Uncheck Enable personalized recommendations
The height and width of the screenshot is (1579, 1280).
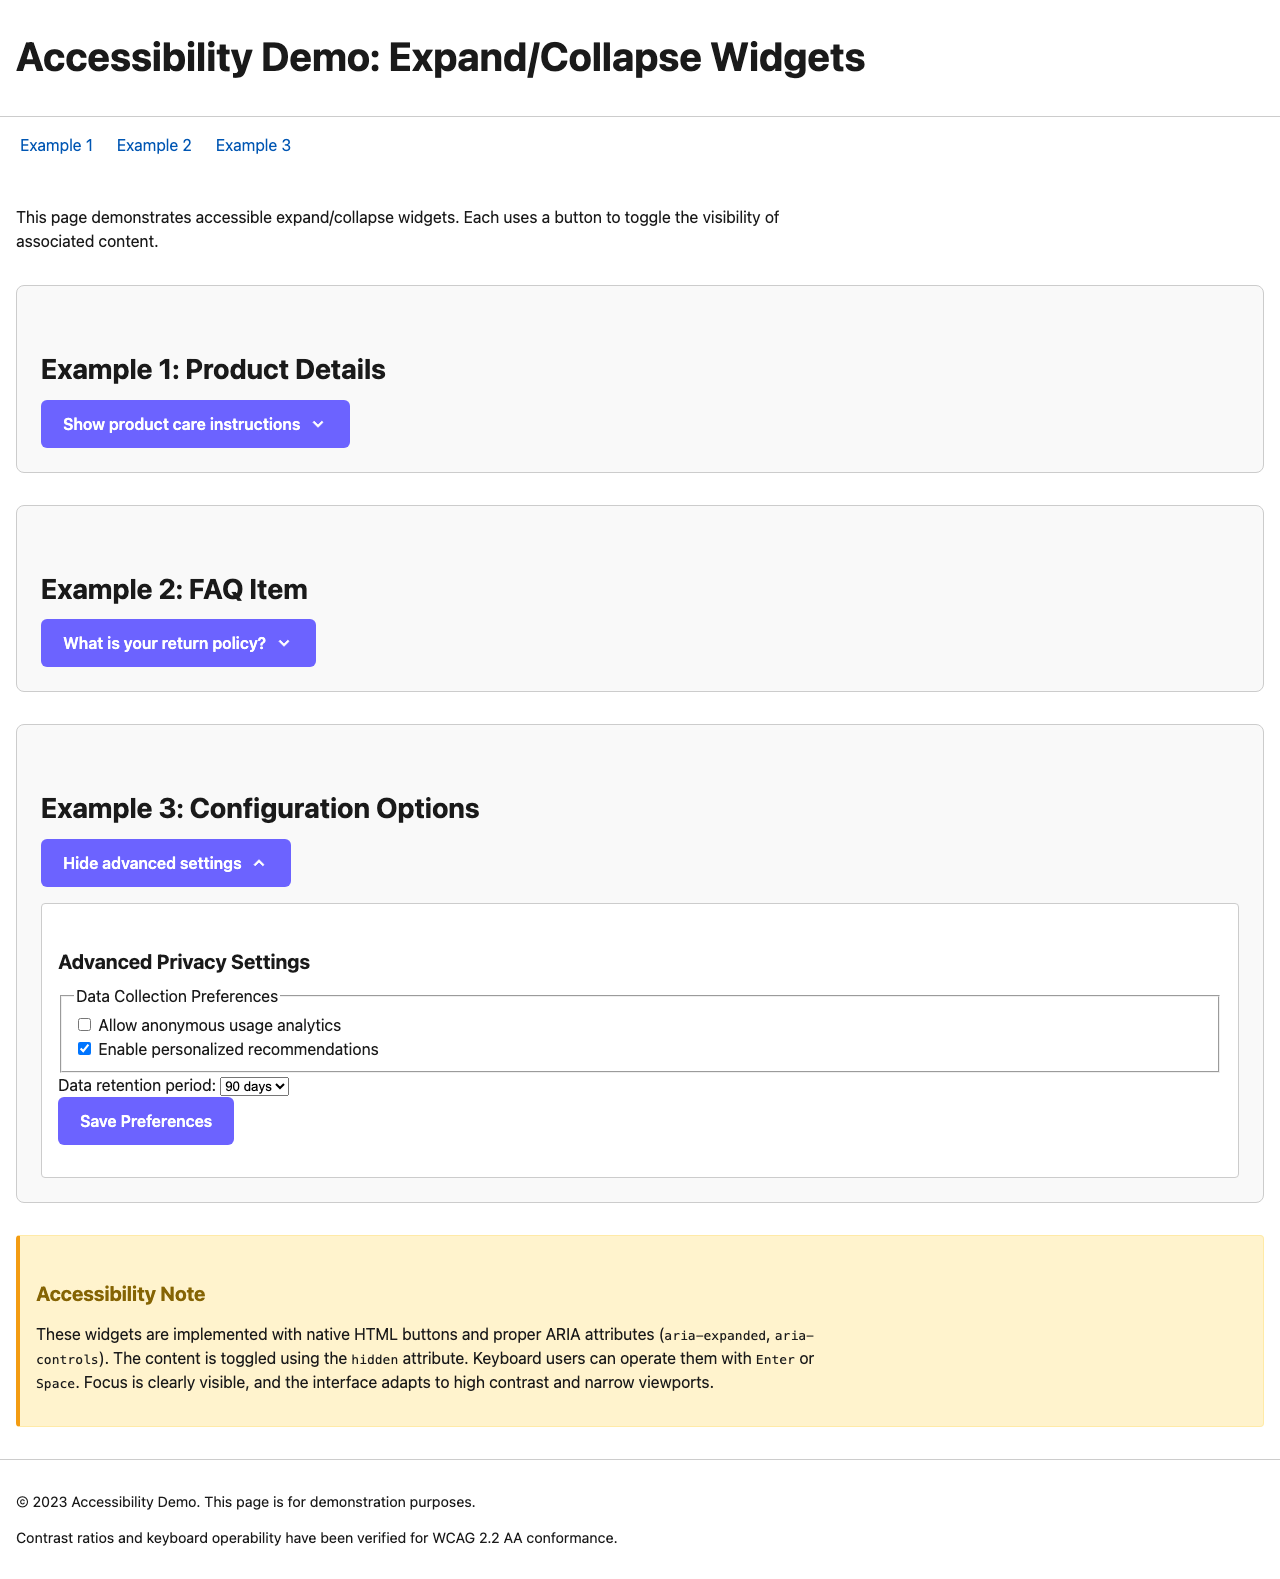(84, 1048)
